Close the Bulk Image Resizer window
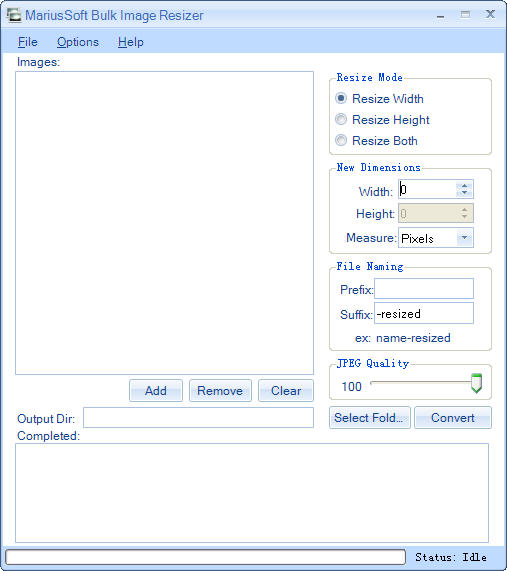The width and height of the screenshot is (507, 571). point(490,14)
